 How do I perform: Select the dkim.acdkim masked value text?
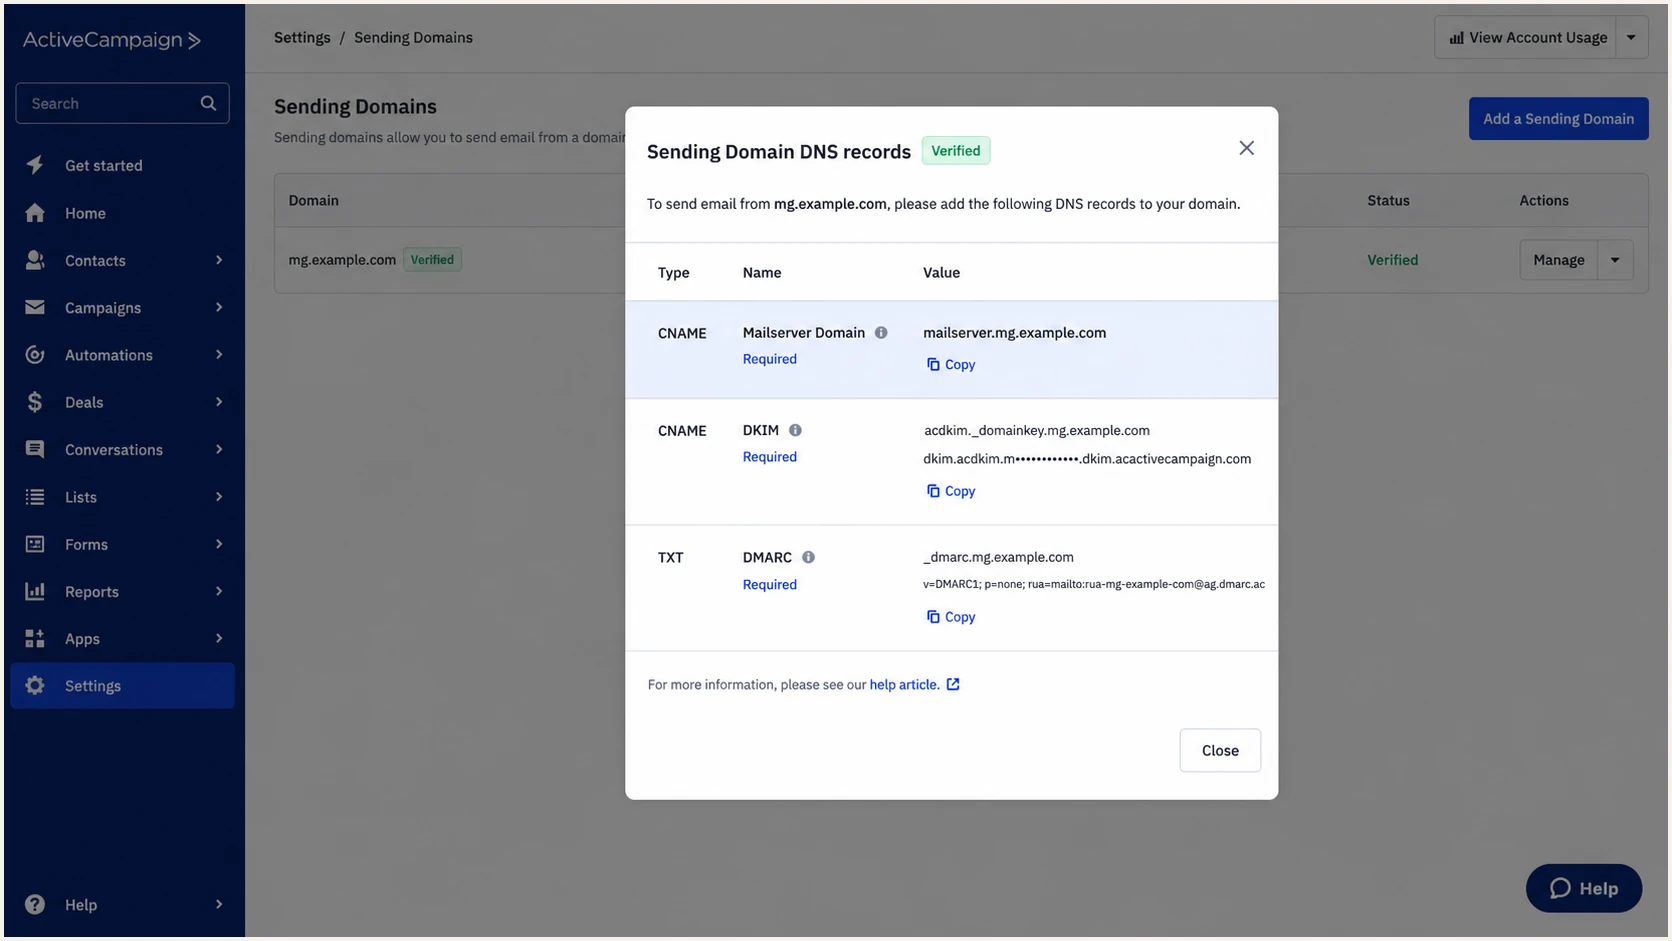point(1086,459)
